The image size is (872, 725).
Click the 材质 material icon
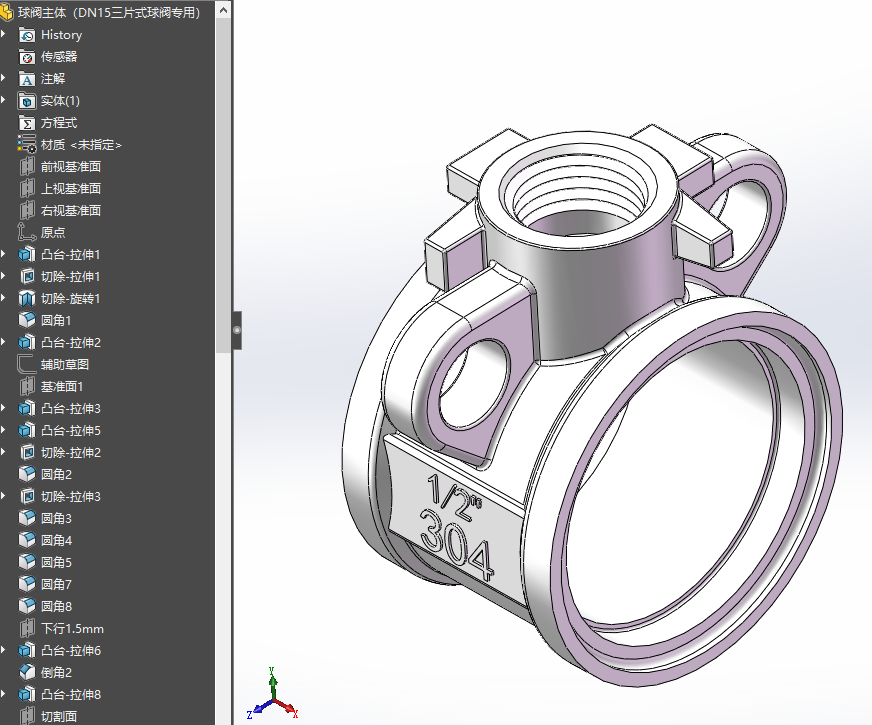click(x=27, y=145)
